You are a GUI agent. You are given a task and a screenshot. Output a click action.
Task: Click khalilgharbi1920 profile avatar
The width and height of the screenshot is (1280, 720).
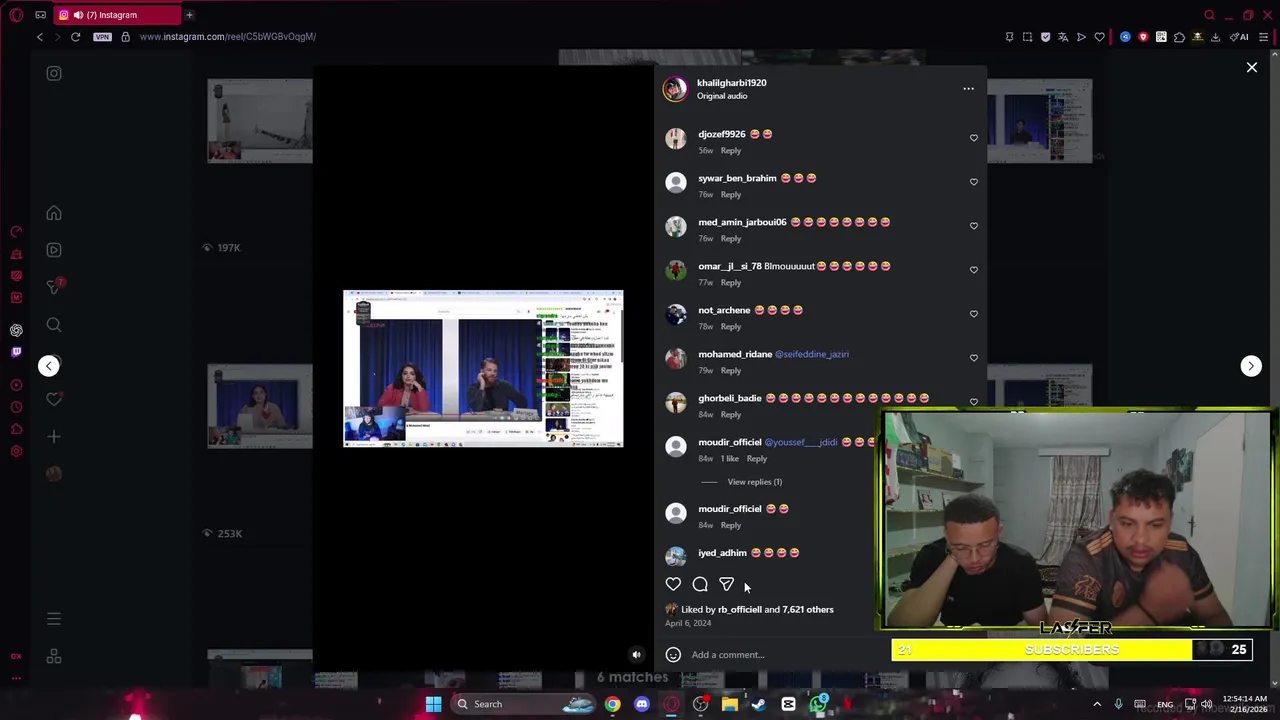[676, 89]
